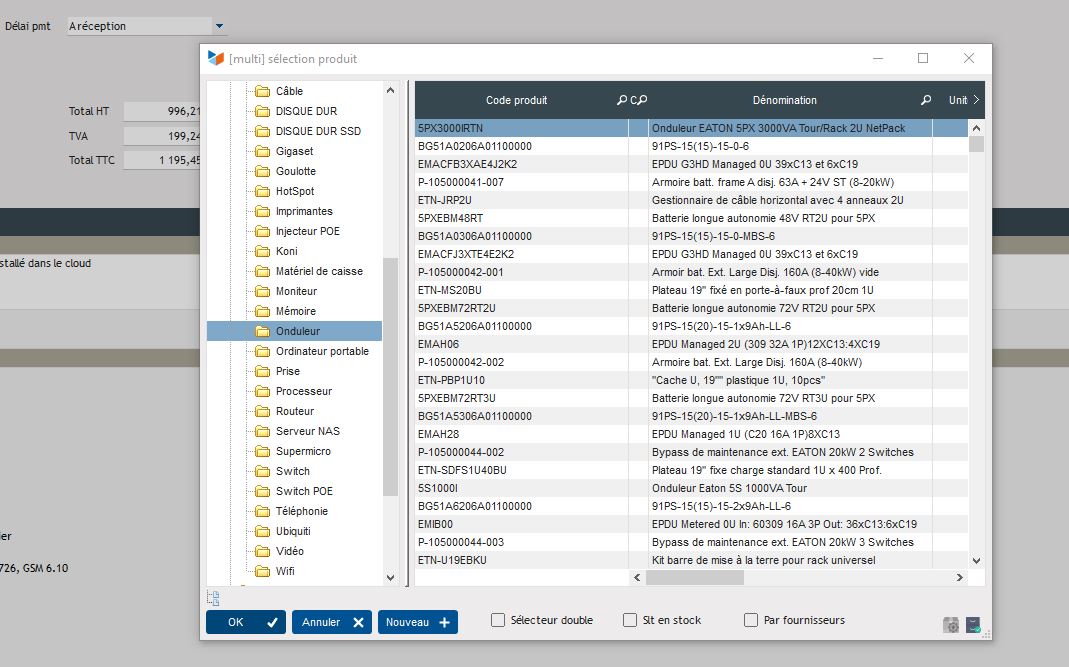The height and width of the screenshot is (667, 1069).
Task: Select the Serveur NAS category
Action: (307, 431)
